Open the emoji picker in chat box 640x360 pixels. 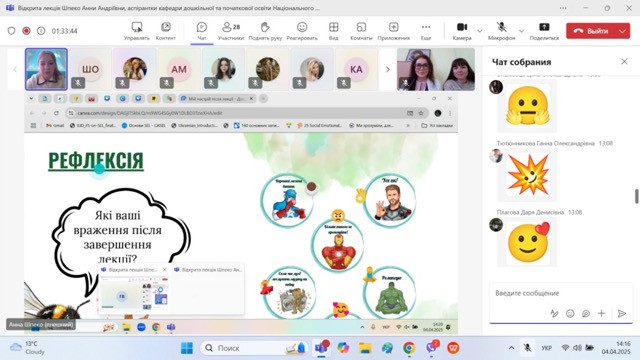click(x=570, y=313)
